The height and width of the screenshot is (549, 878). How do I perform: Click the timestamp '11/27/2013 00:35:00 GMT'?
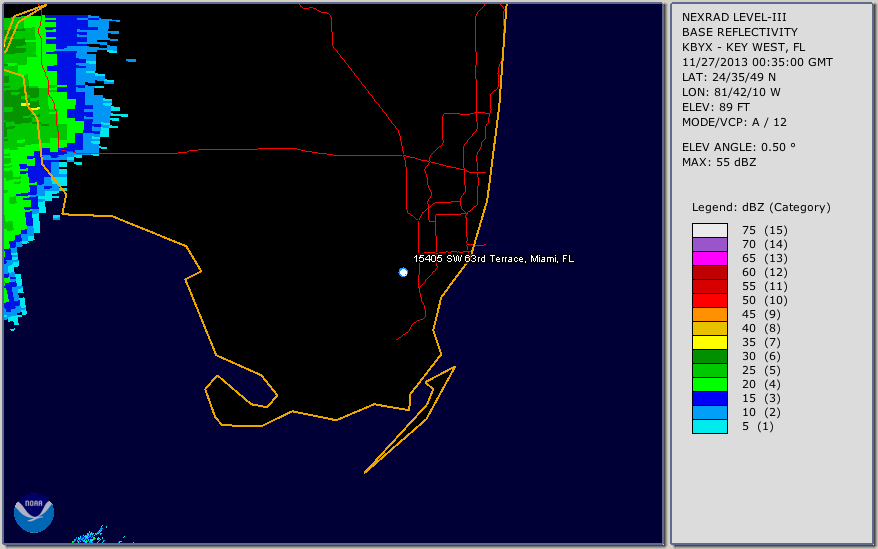coord(757,62)
